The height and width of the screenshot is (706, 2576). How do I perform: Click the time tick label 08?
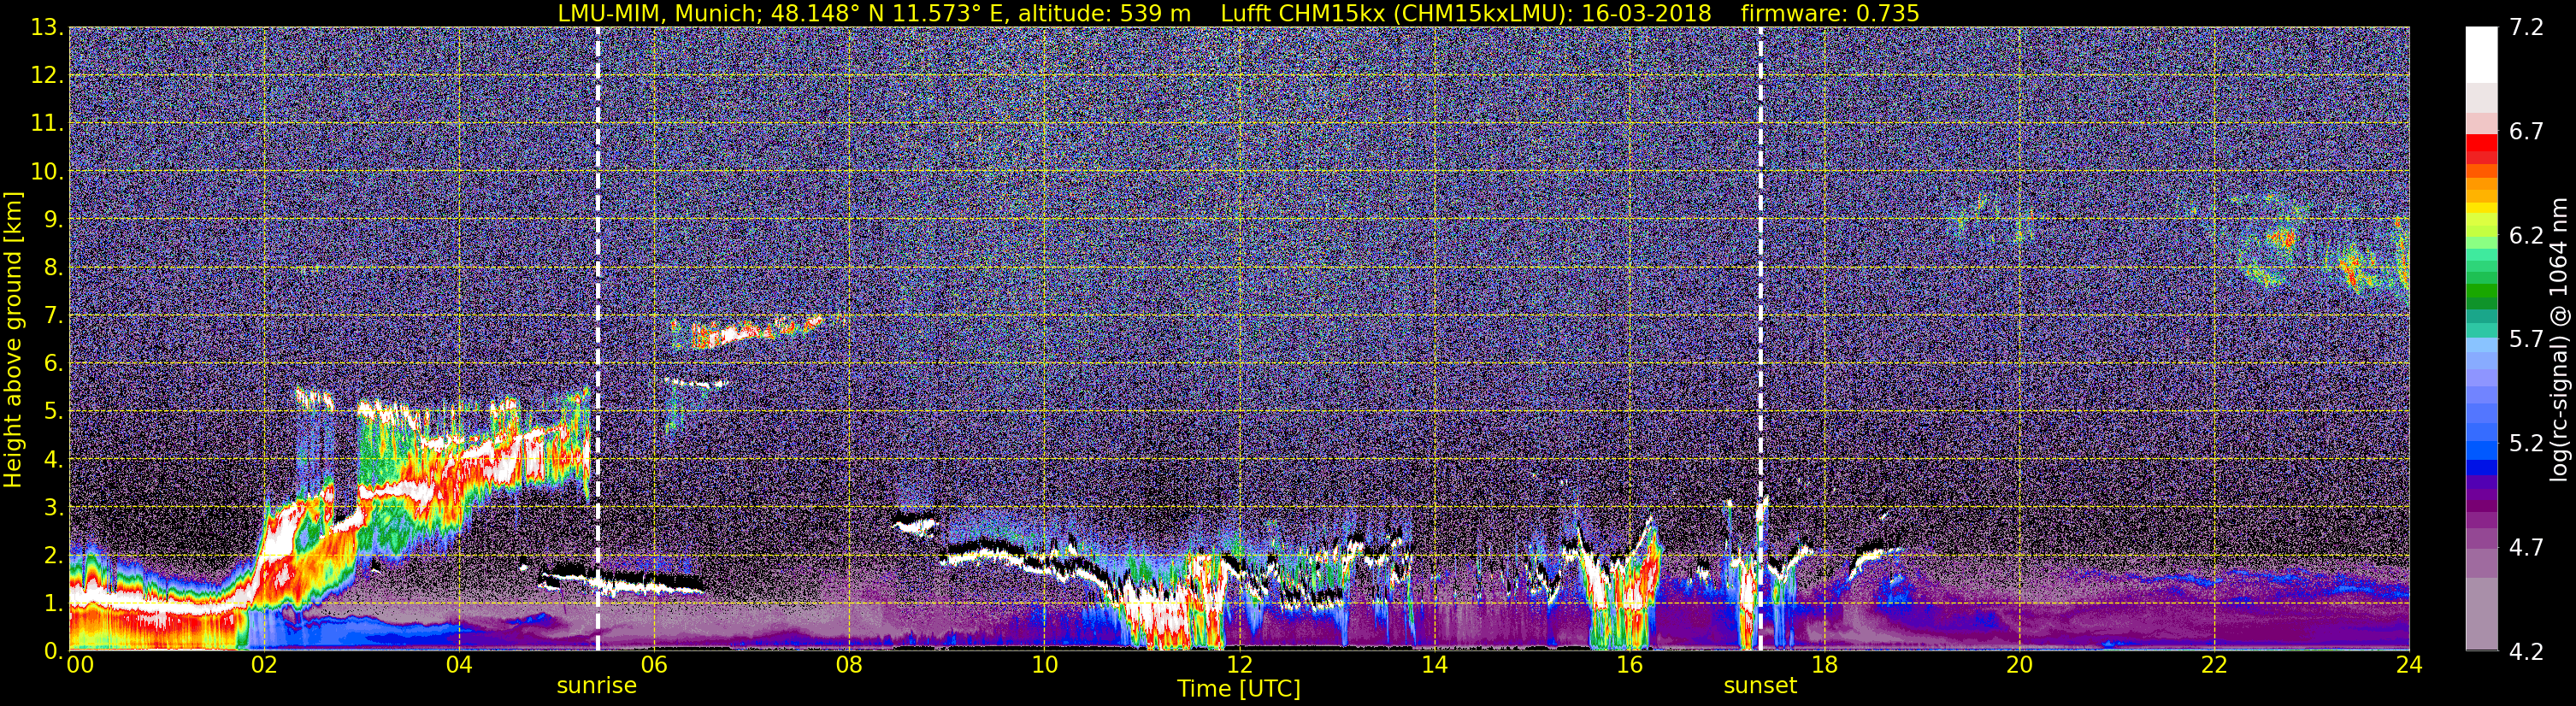tap(849, 665)
